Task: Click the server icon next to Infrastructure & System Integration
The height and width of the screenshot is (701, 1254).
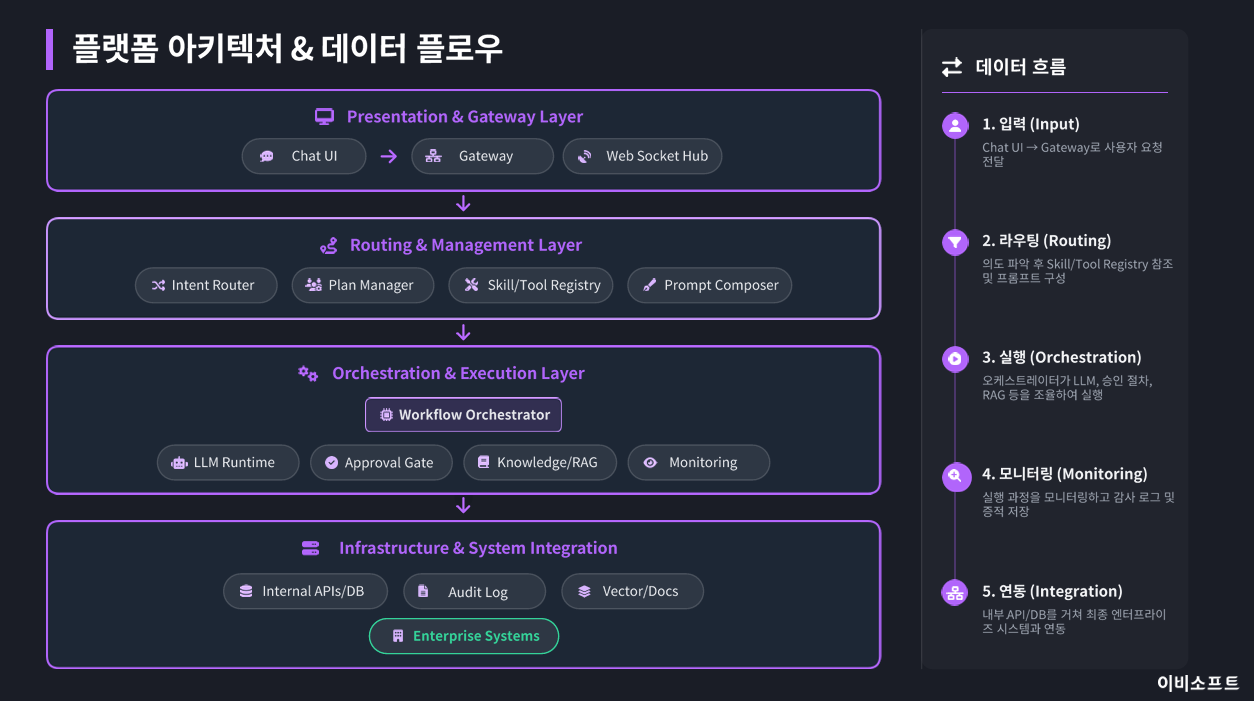Action: pyautogui.click(x=310, y=548)
